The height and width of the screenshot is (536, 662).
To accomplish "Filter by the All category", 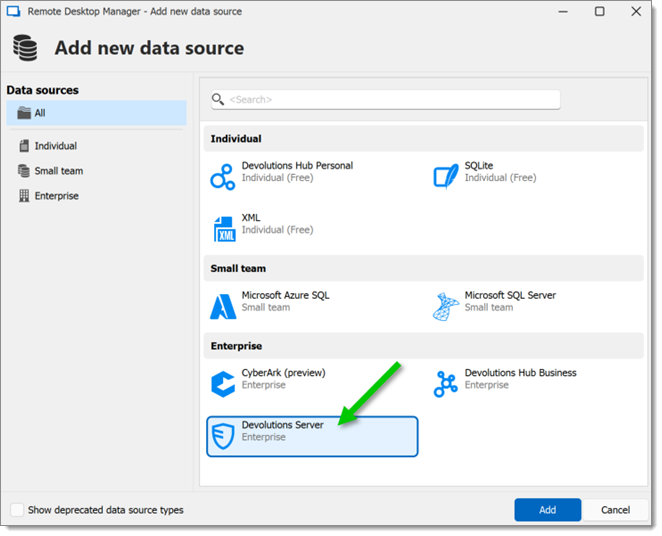I will (x=96, y=113).
